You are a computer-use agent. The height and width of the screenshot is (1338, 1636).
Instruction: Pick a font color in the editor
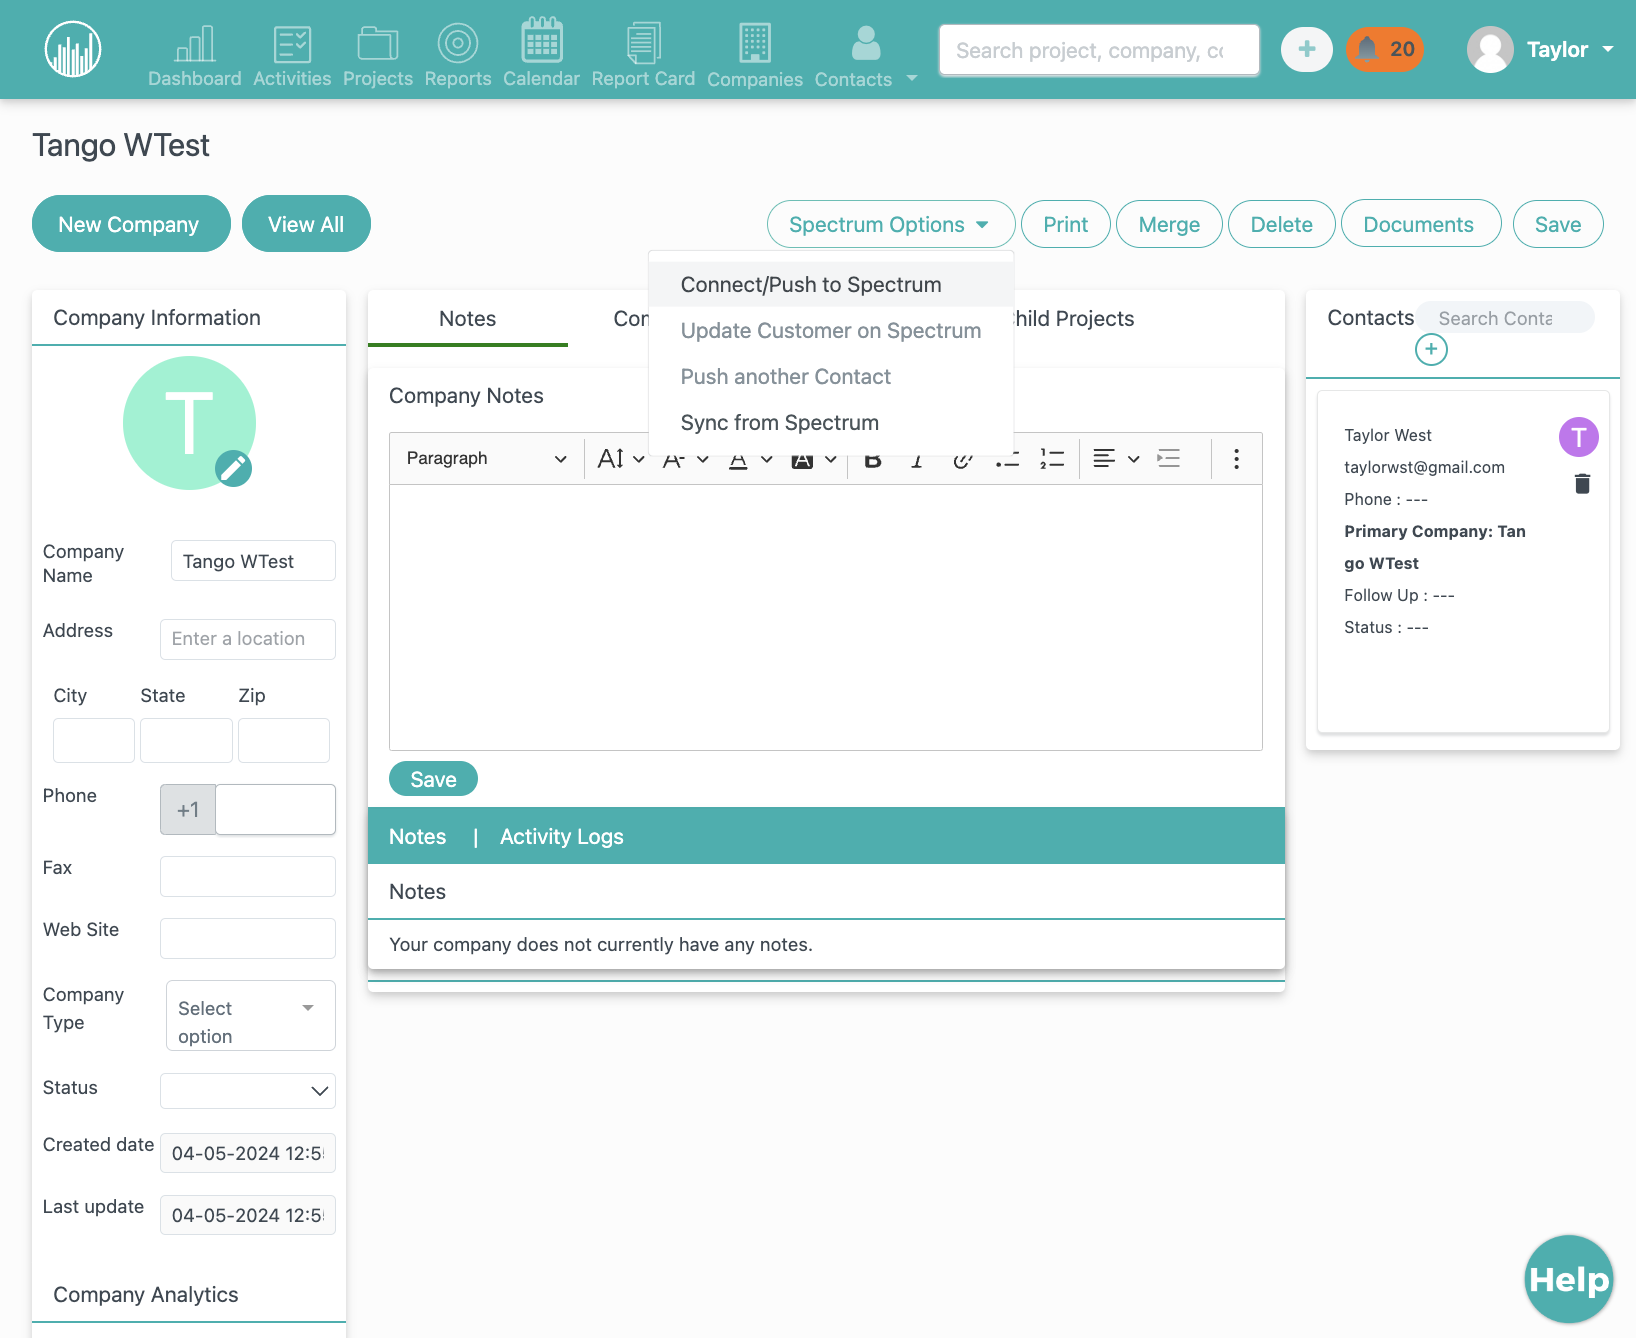click(x=750, y=459)
